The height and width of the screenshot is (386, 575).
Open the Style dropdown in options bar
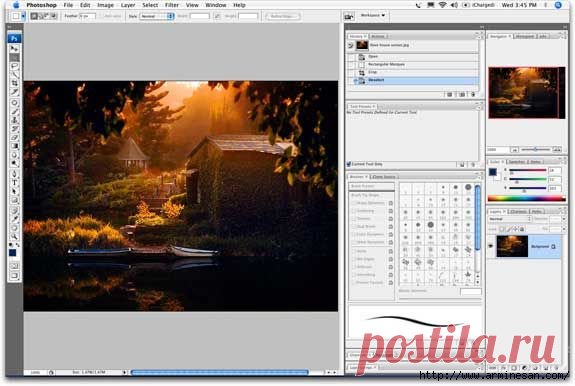tap(156, 16)
